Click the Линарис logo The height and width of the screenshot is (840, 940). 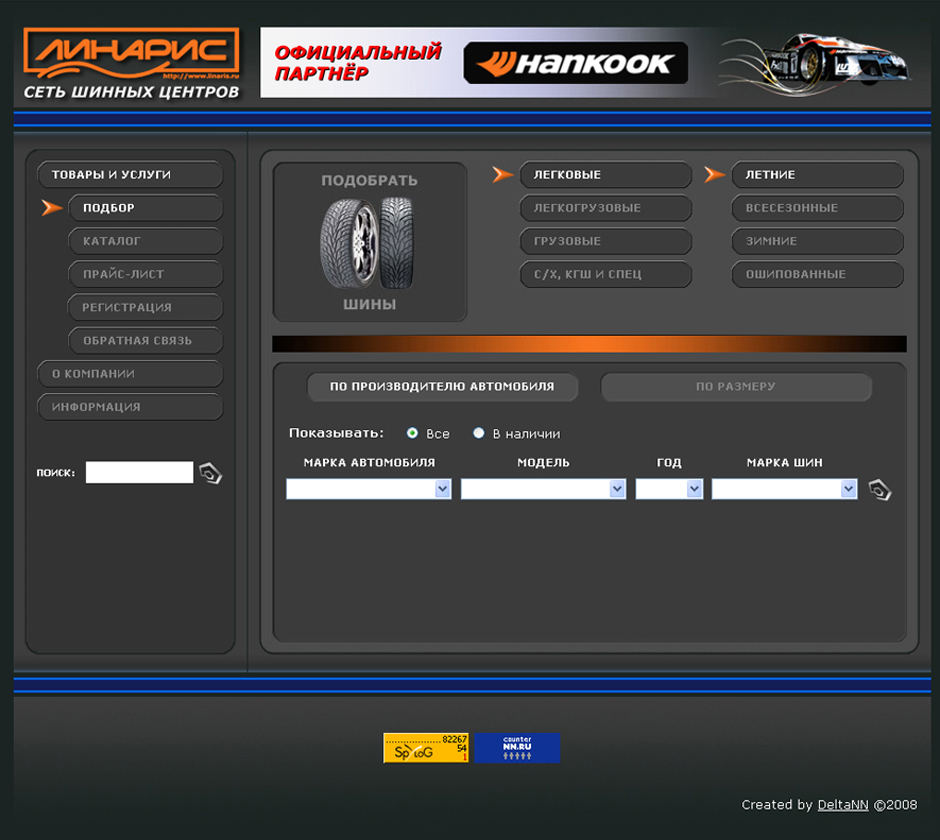pyautogui.click(x=131, y=63)
